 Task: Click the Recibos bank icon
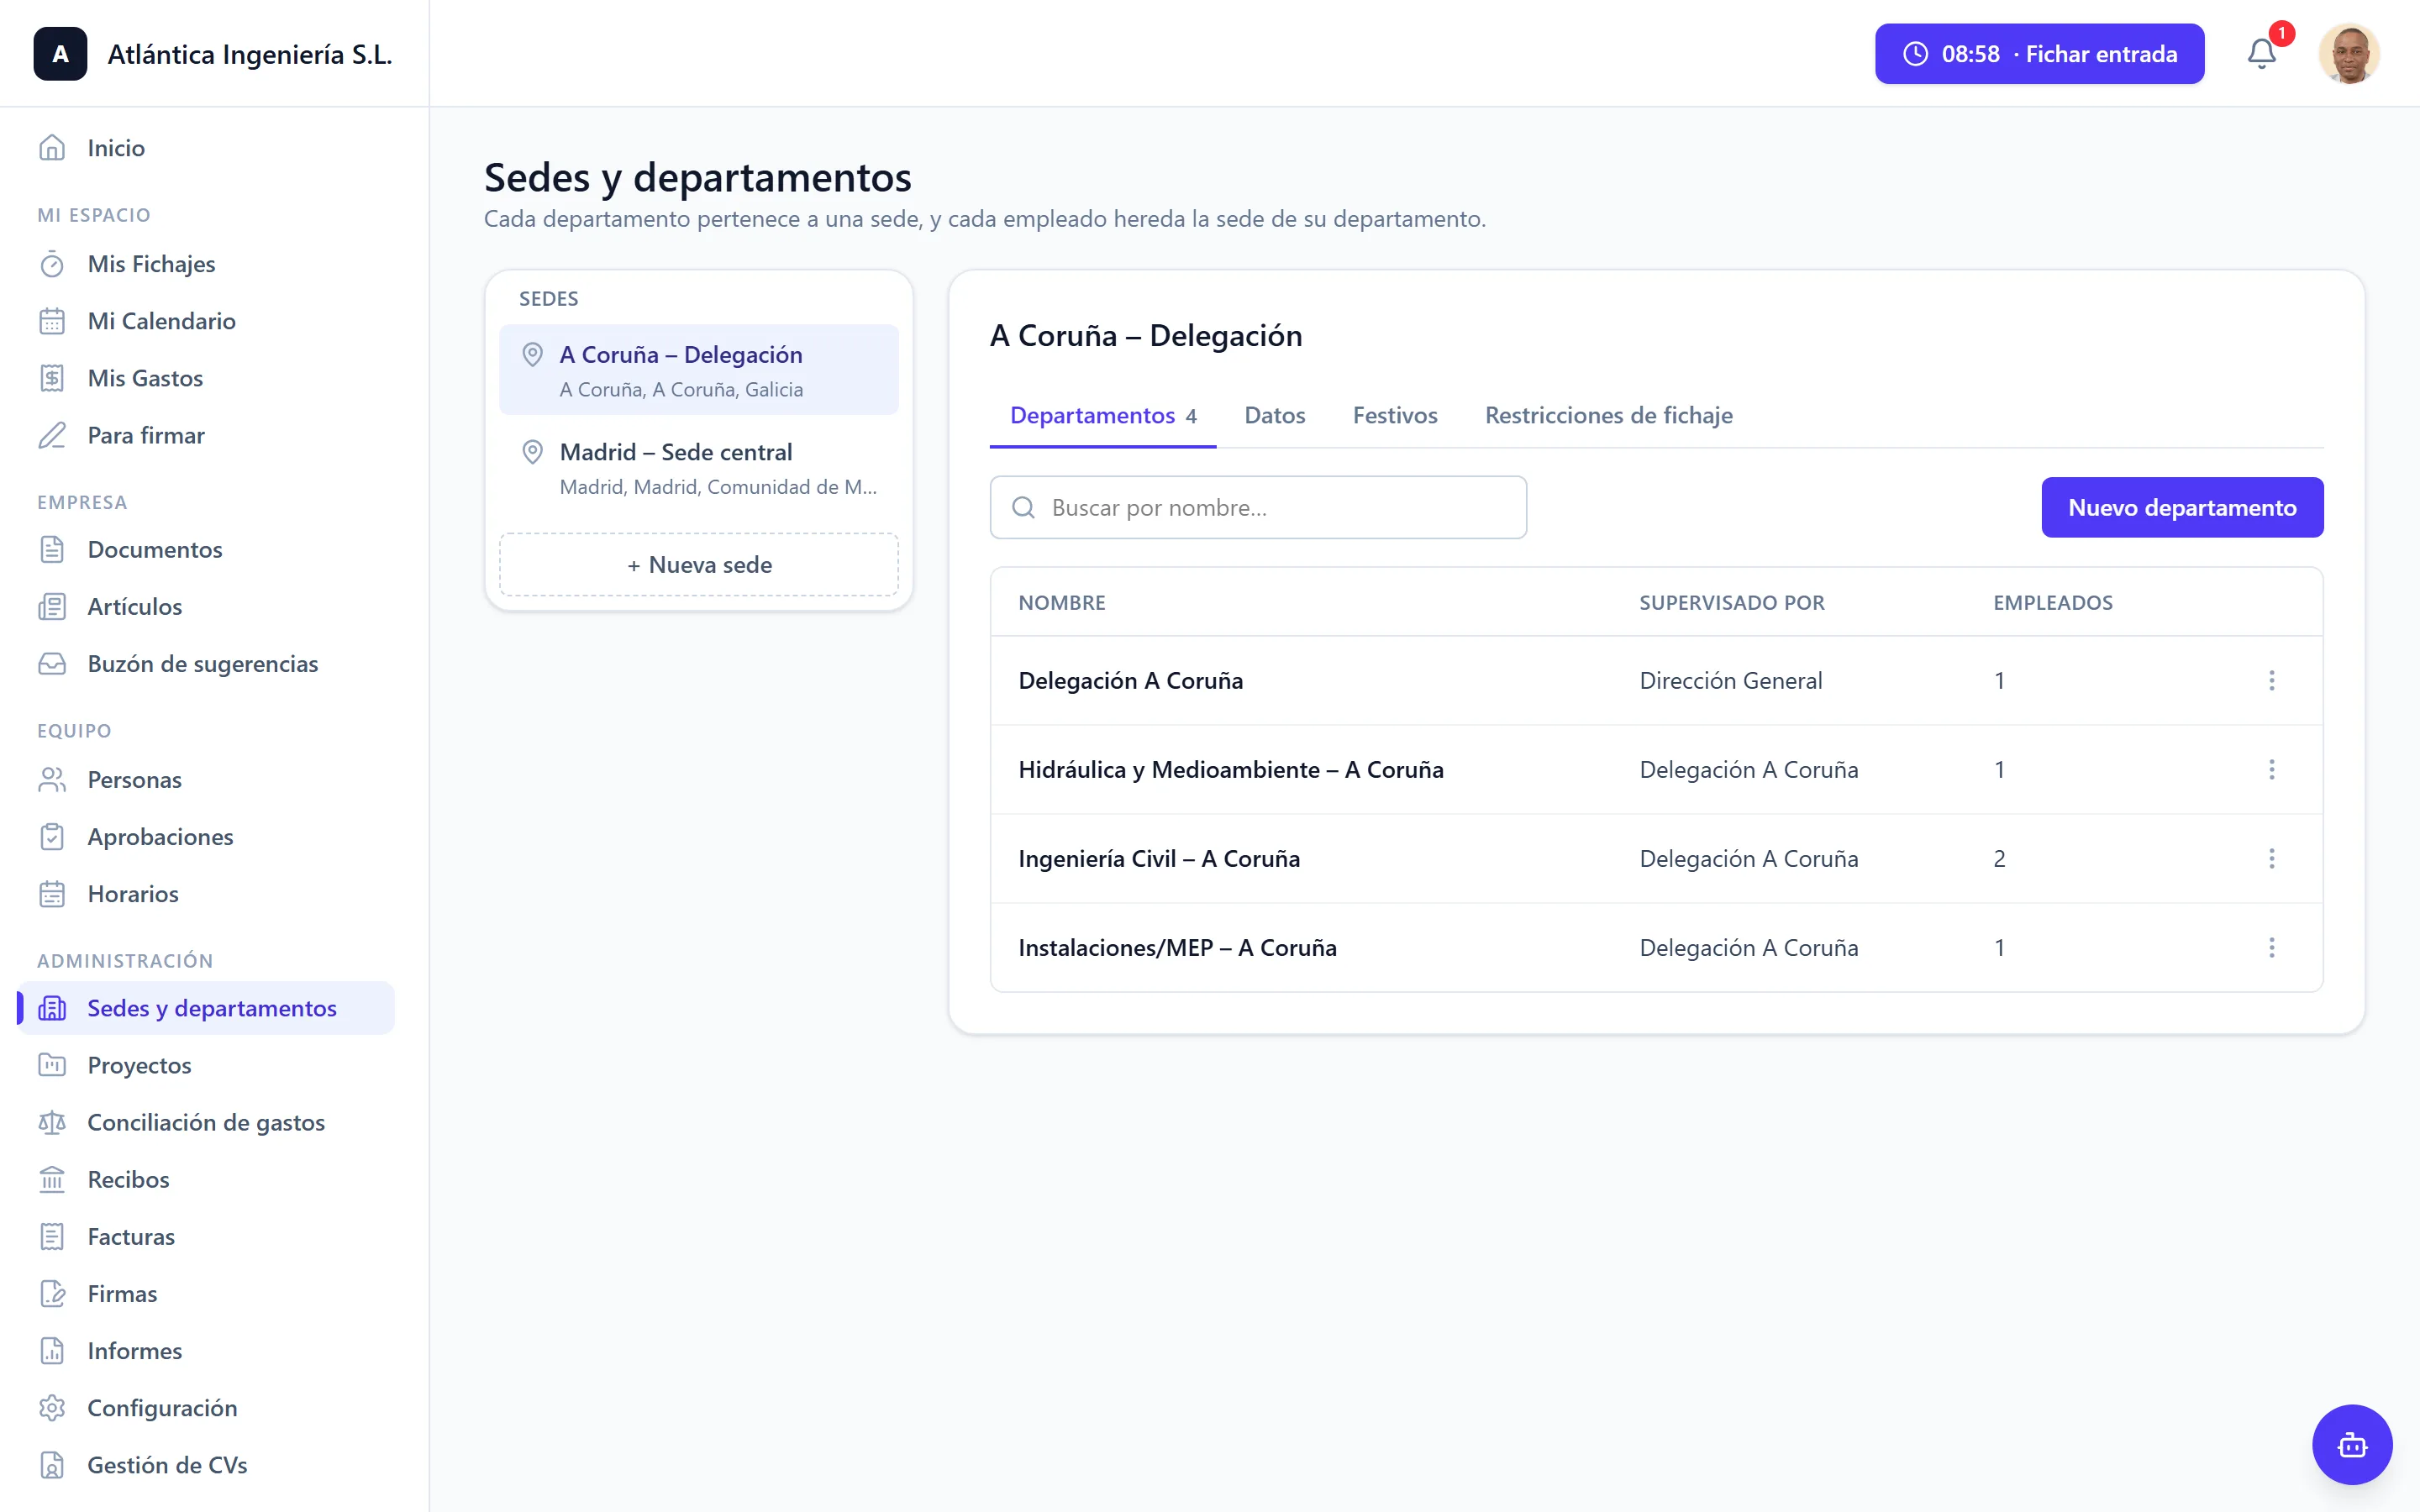52,1179
